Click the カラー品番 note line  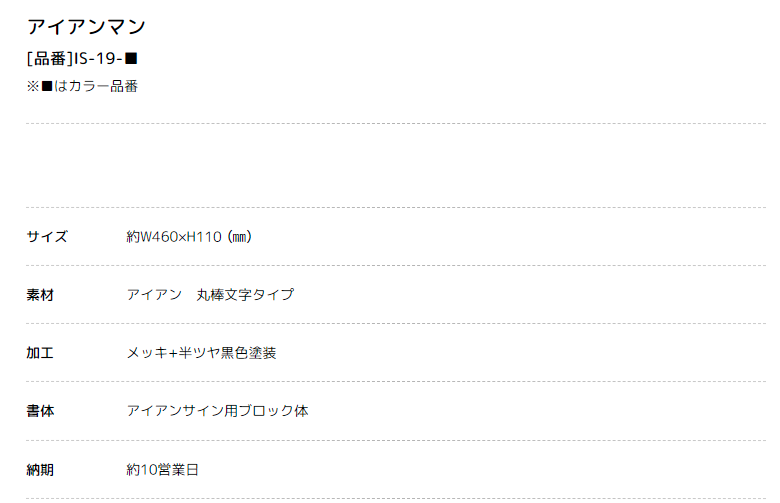pyautogui.click(x=82, y=86)
